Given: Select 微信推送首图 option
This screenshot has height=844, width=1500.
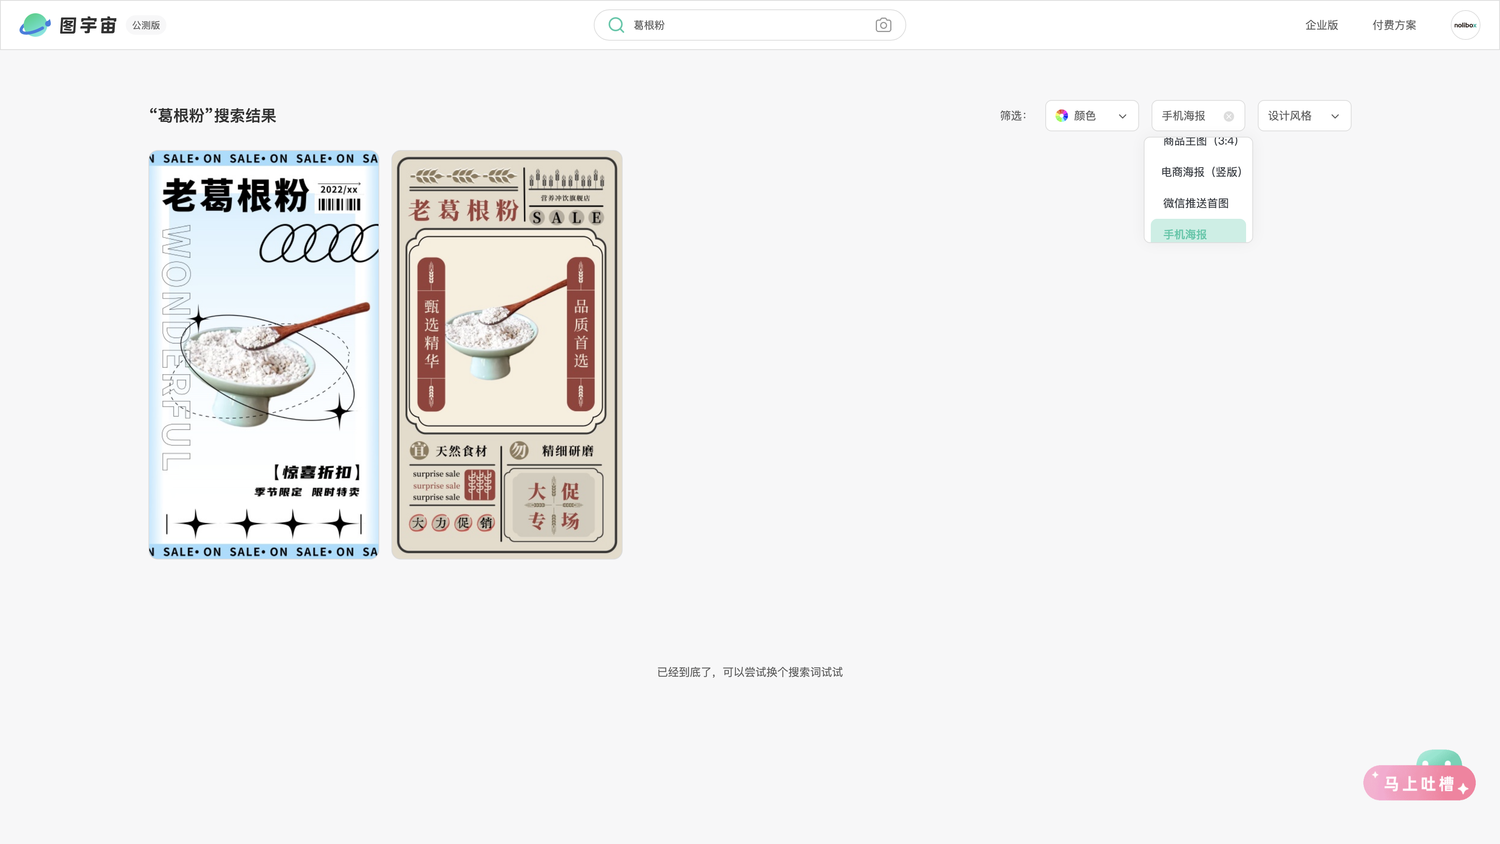Looking at the screenshot, I should tap(1196, 203).
